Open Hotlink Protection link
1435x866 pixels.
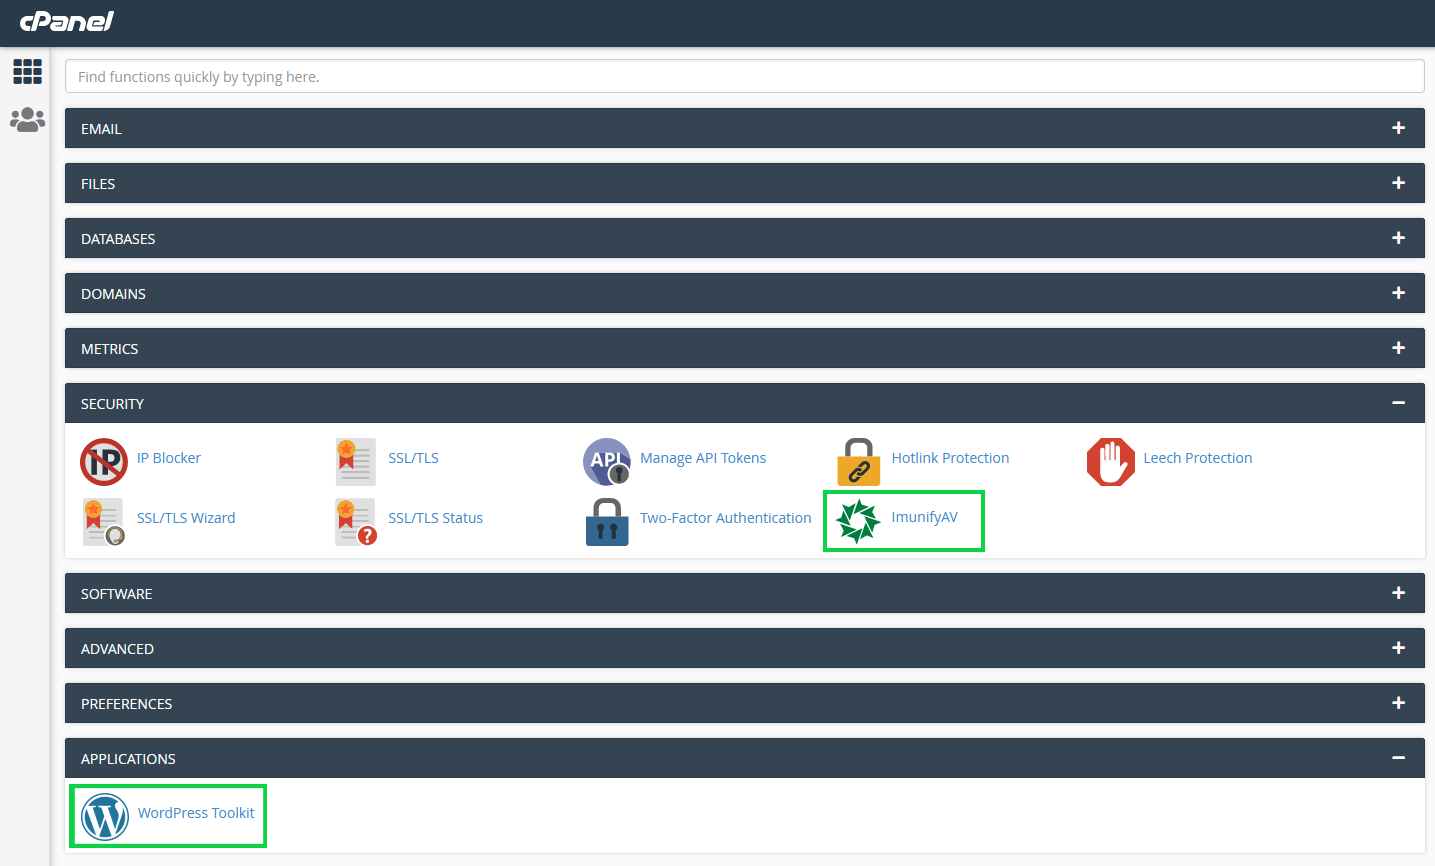(950, 458)
